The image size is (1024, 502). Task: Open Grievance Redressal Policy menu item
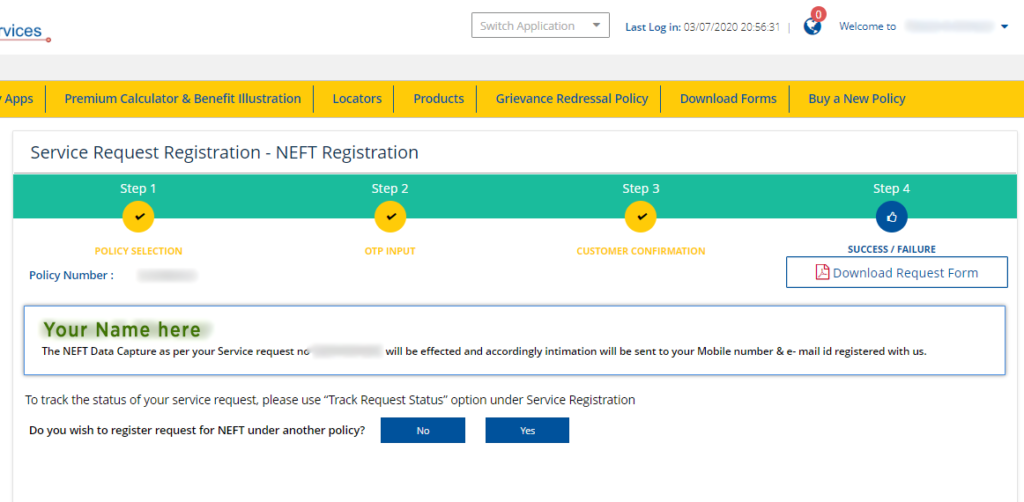pos(572,99)
